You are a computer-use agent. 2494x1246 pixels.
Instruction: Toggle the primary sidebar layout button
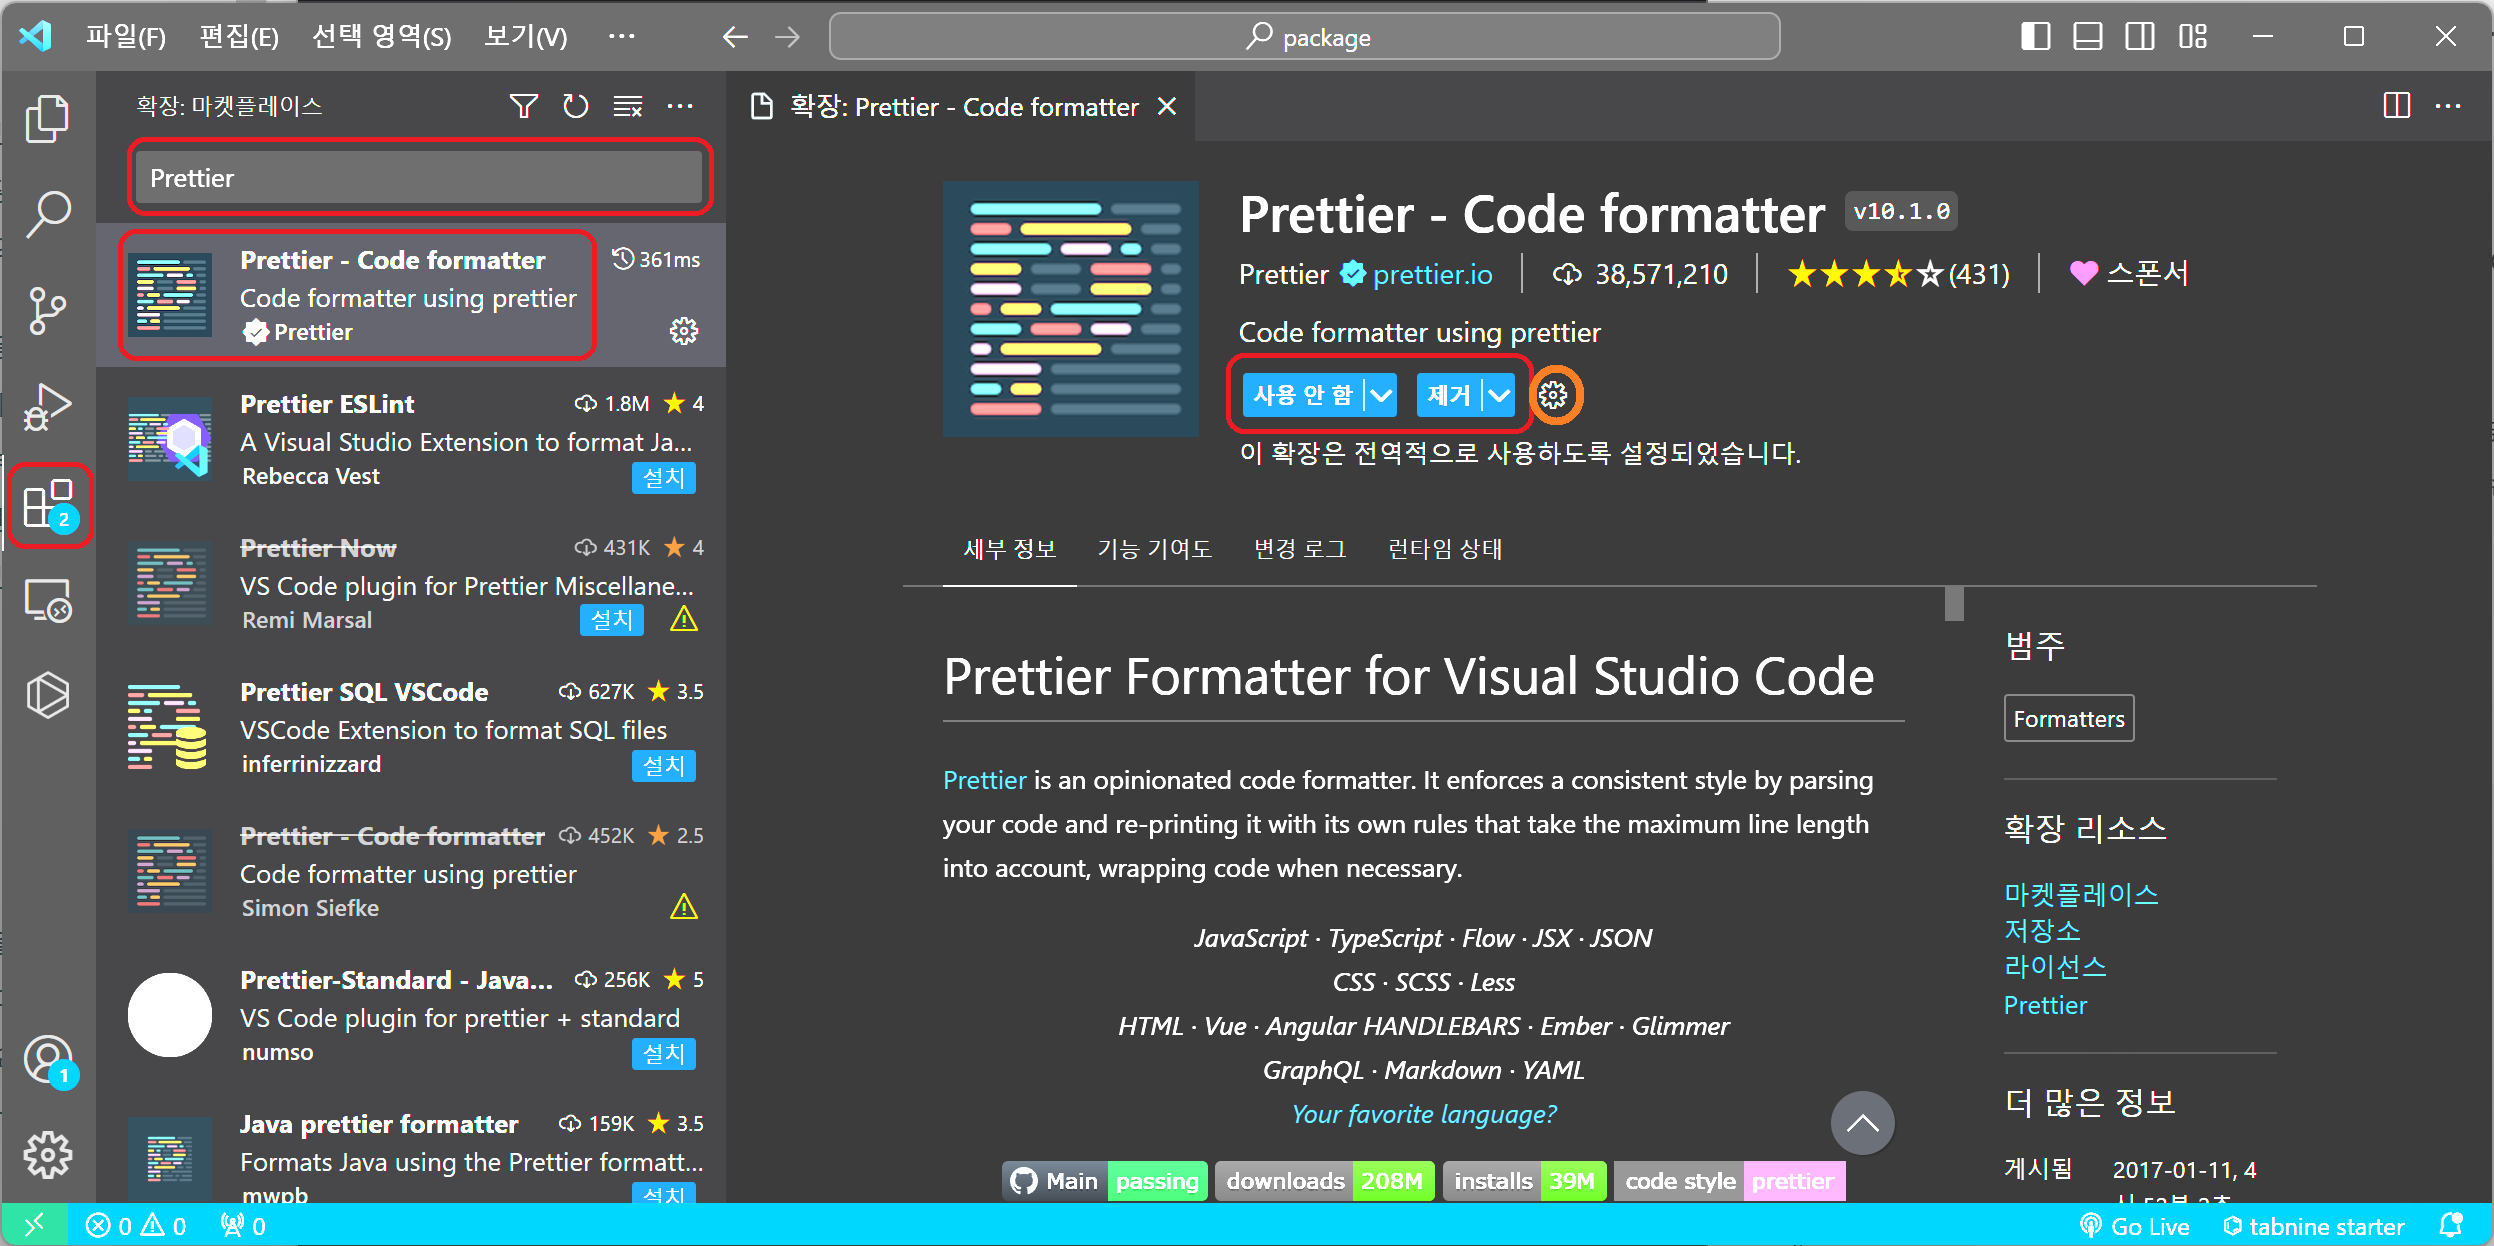tap(2035, 37)
